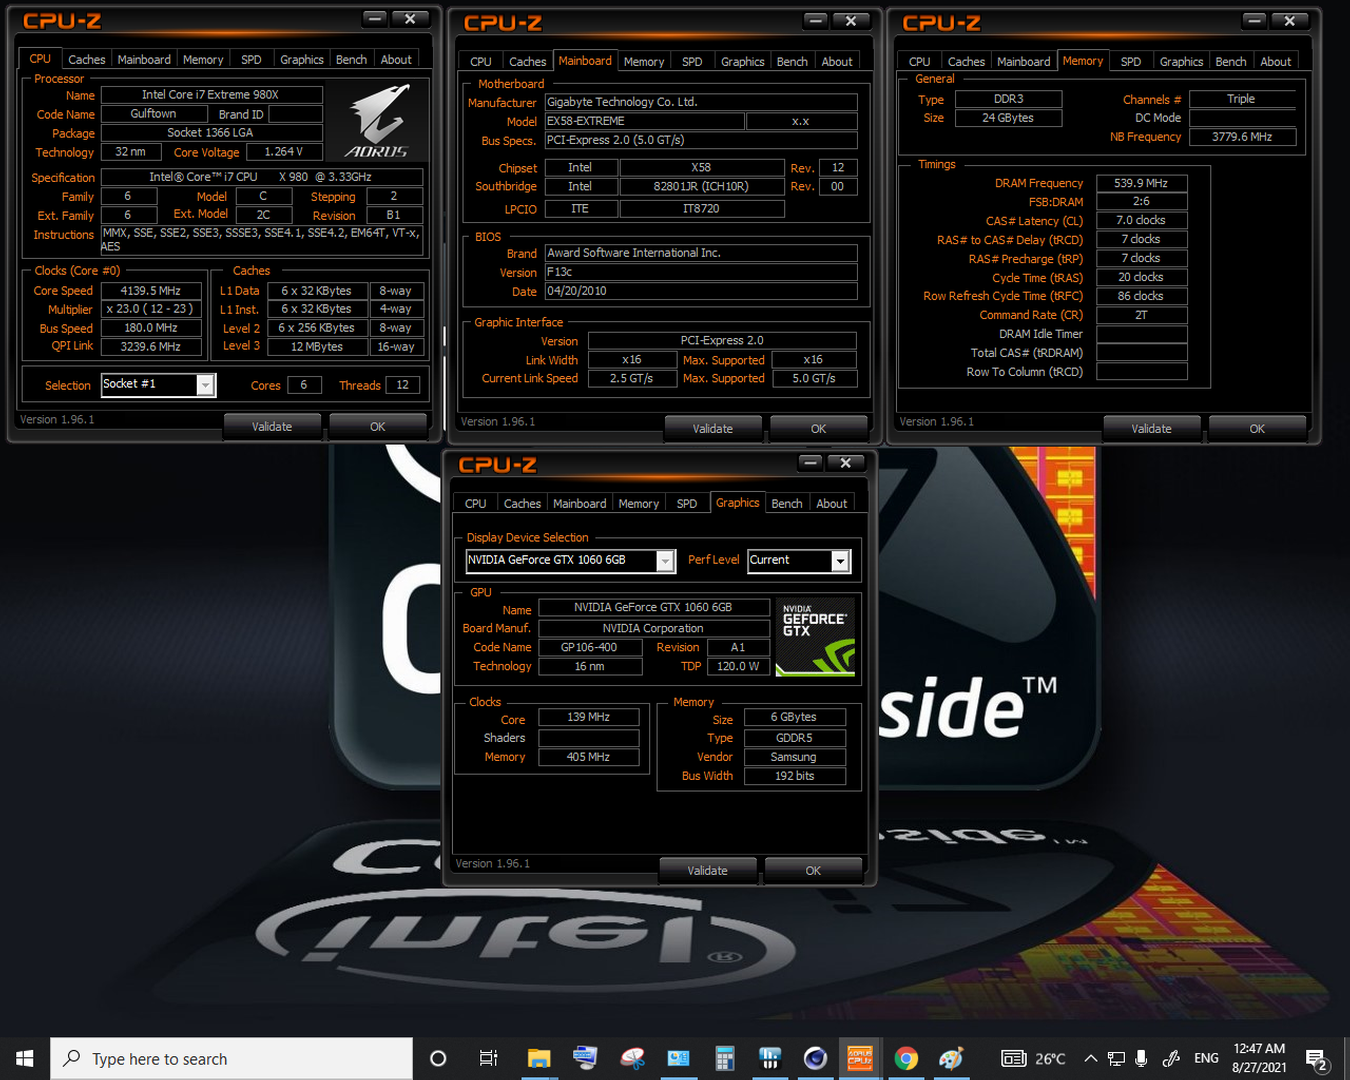
Task: Click the NB Frequency 3779.6 MHz value
Action: pyautogui.click(x=1243, y=137)
